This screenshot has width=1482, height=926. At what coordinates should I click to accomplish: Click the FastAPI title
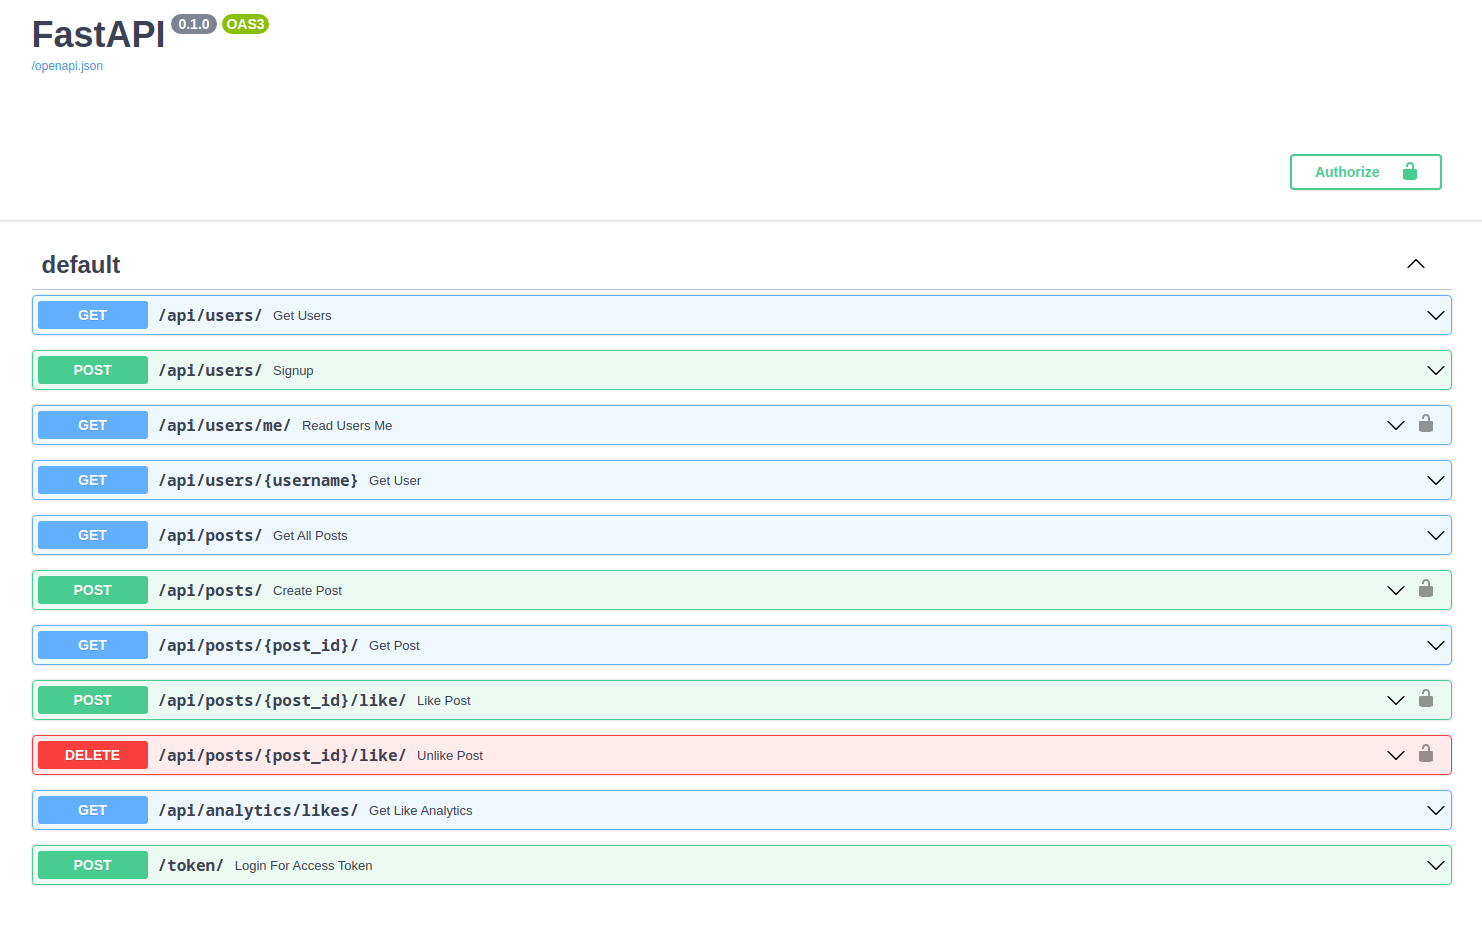[x=98, y=35]
